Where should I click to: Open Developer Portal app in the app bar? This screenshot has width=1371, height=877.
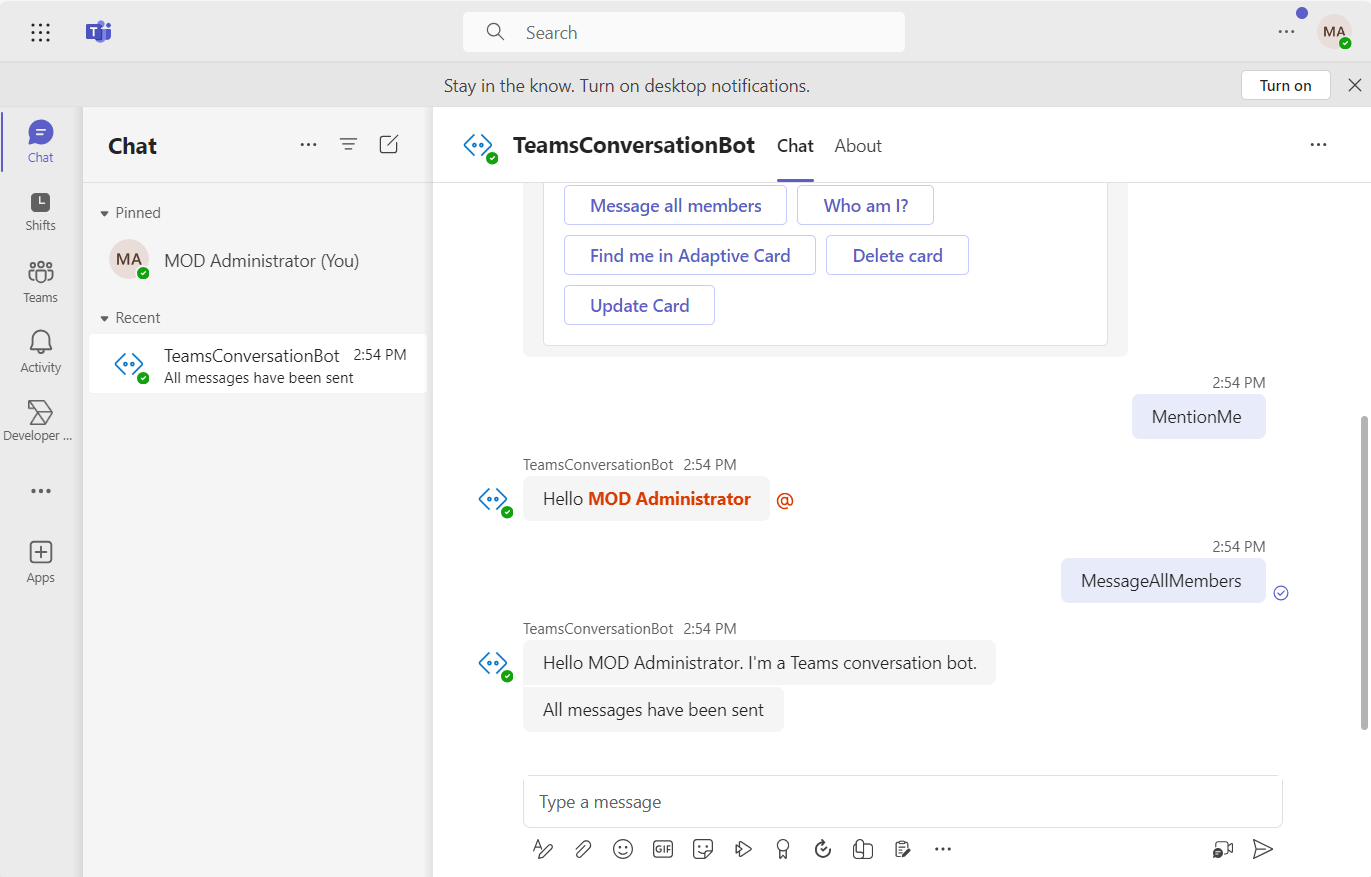(40, 421)
